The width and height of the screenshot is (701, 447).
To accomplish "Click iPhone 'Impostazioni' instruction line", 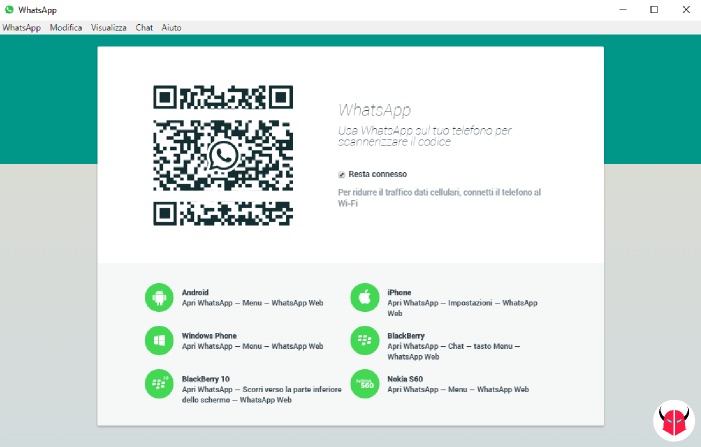I will click(462, 308).
